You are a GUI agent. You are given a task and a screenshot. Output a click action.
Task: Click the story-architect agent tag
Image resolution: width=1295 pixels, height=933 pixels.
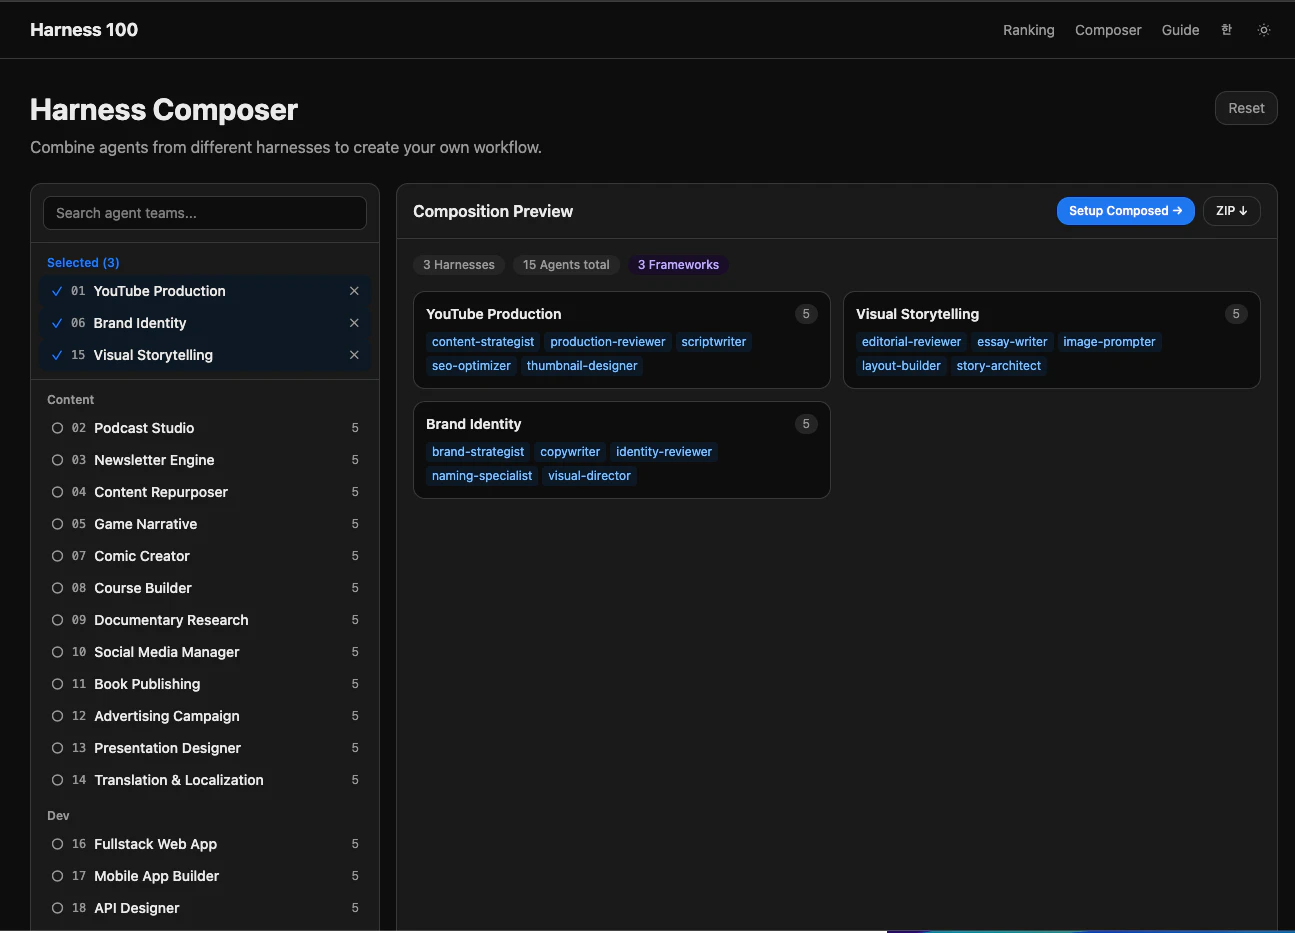pyautogui.click(x=999, y=366)
